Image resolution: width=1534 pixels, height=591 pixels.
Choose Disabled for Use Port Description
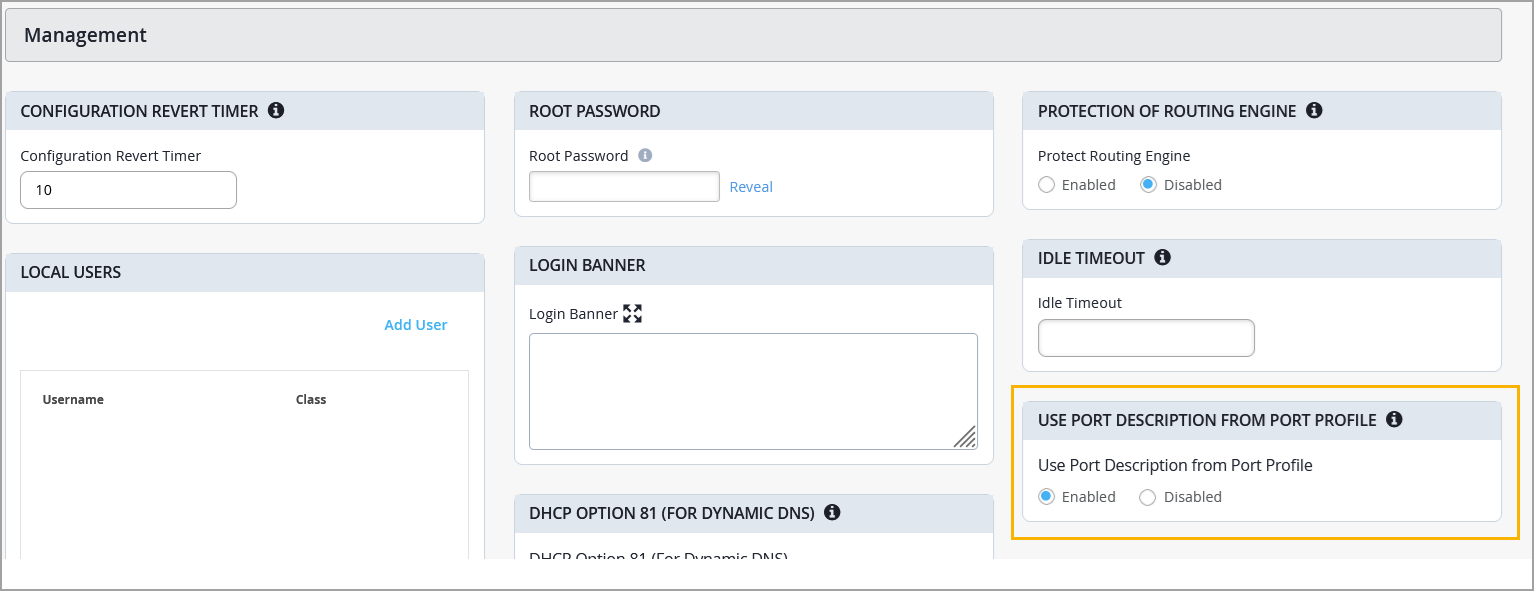tap(1148, 497)
